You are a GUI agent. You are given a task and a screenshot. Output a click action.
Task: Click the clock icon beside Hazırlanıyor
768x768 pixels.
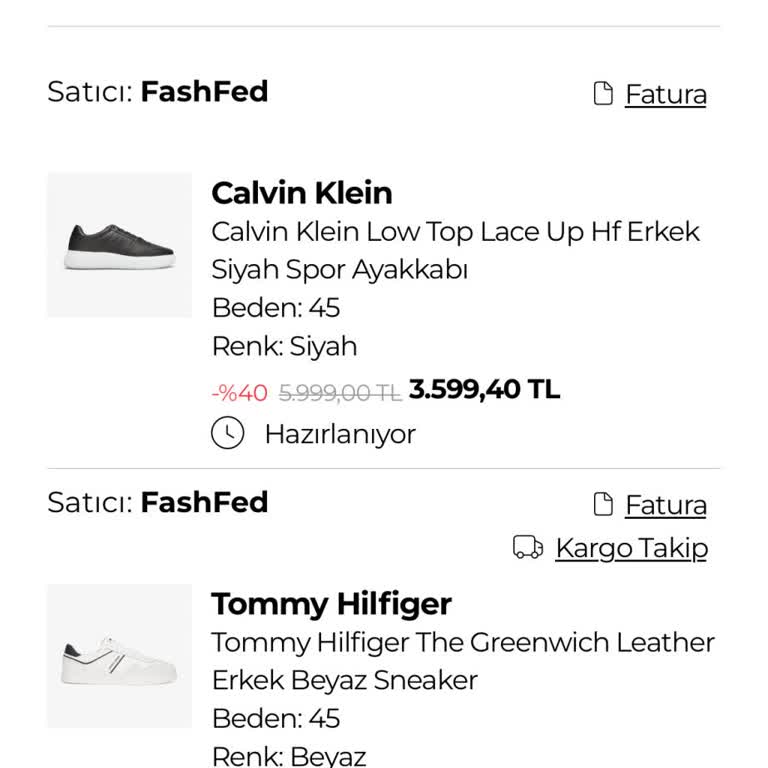click(x=228, y=433)
